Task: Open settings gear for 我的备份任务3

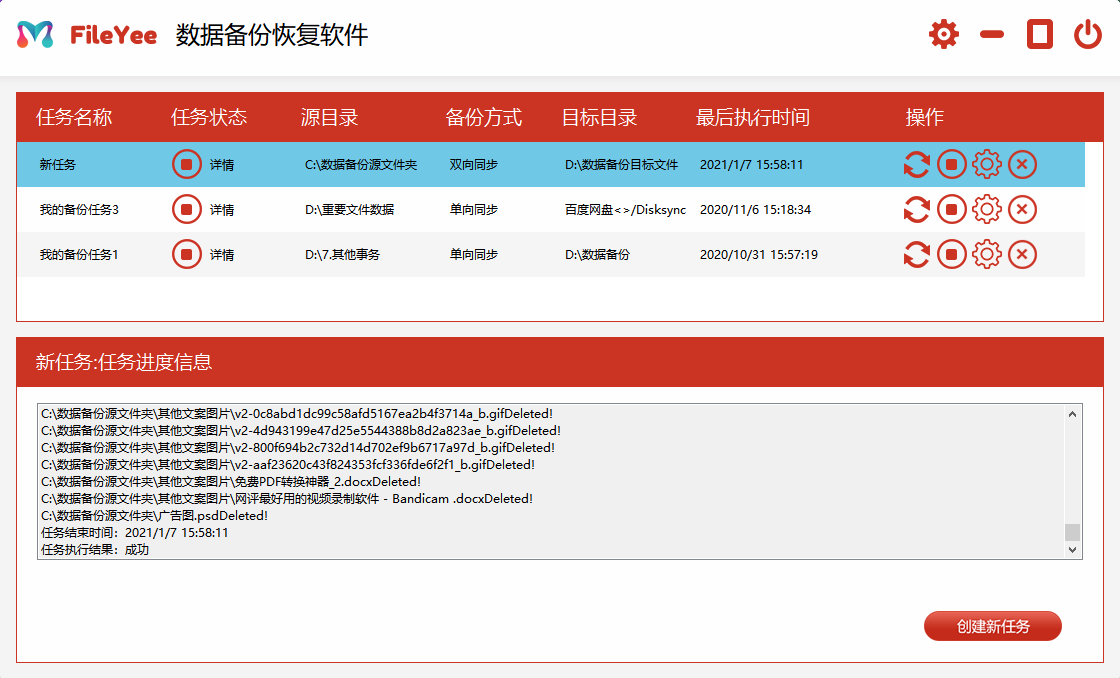Action: tap(987, 209)
